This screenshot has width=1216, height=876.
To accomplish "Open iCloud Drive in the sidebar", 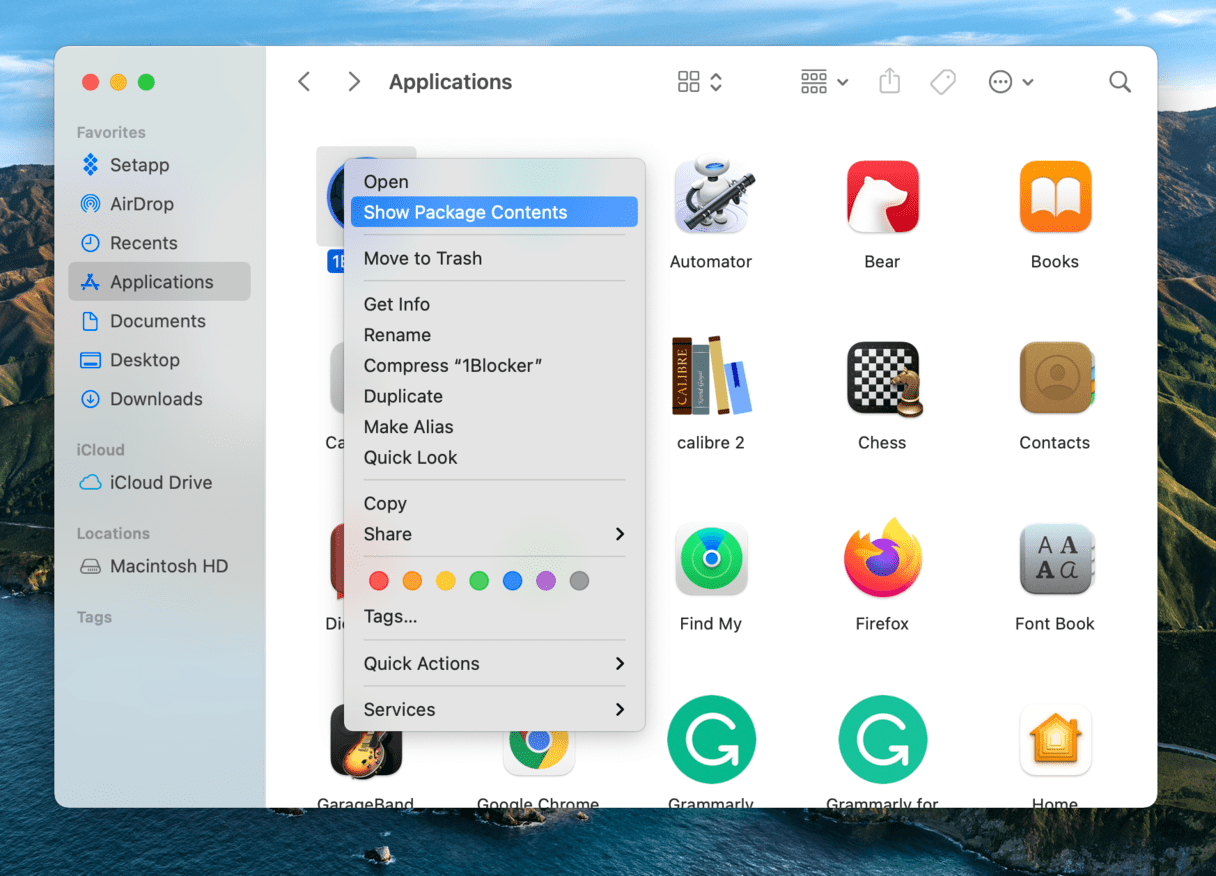I will [160, 482].
